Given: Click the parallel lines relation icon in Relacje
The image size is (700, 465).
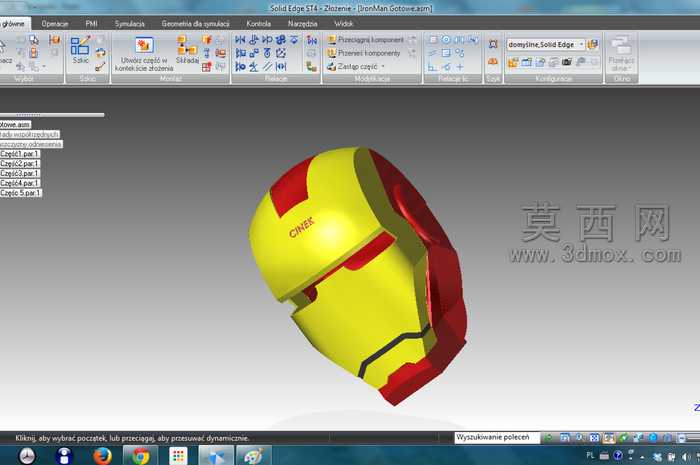Looking at the screenshot, I should click(x=267, y=66).
